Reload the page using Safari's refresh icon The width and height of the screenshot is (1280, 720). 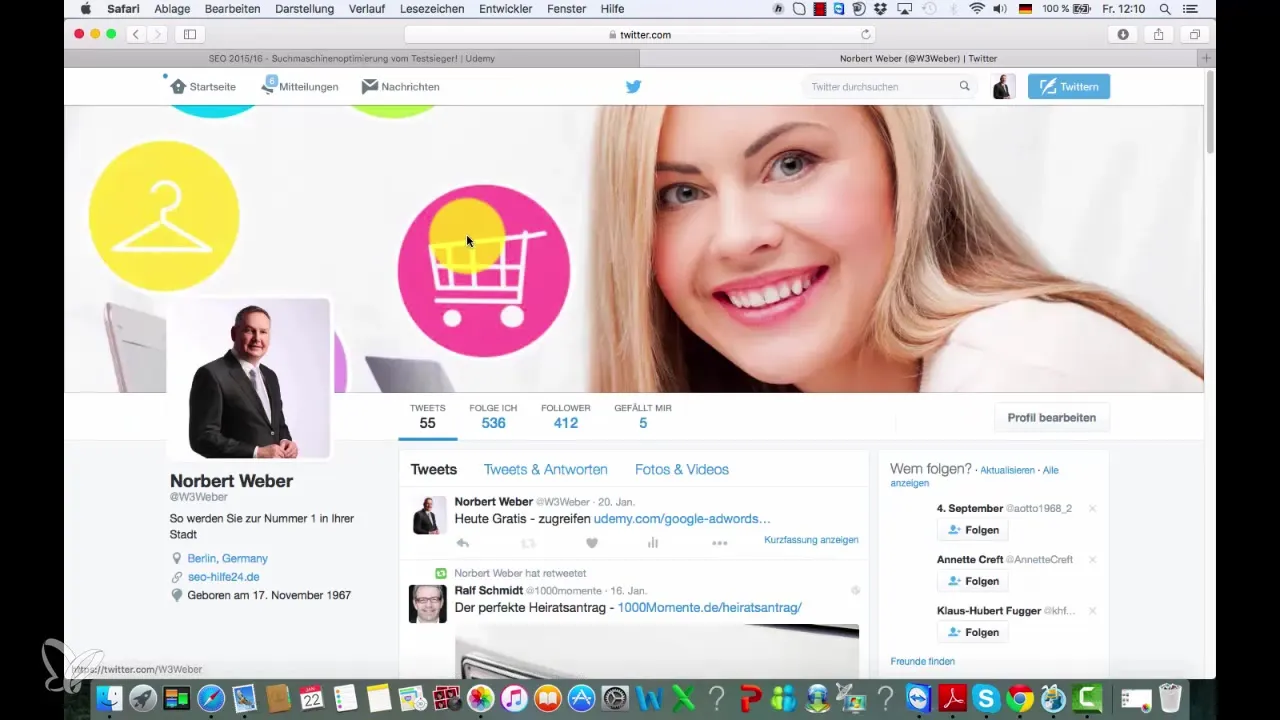click(866, 34)
